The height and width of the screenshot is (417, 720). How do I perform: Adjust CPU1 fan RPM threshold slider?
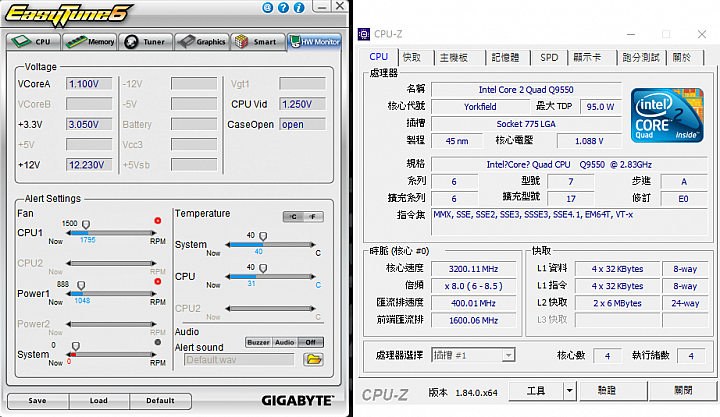tap(85, 224)
